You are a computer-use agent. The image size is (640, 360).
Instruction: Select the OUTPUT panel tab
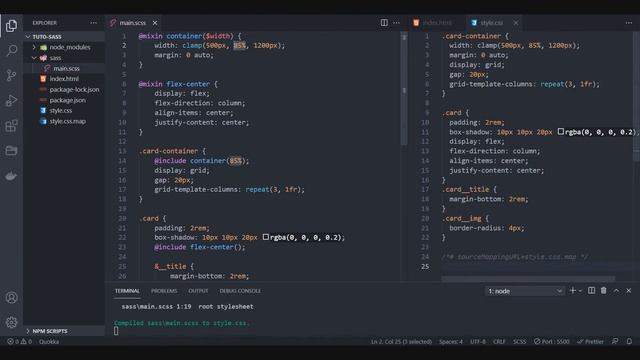pyautogui.click(x=198, y=291)
